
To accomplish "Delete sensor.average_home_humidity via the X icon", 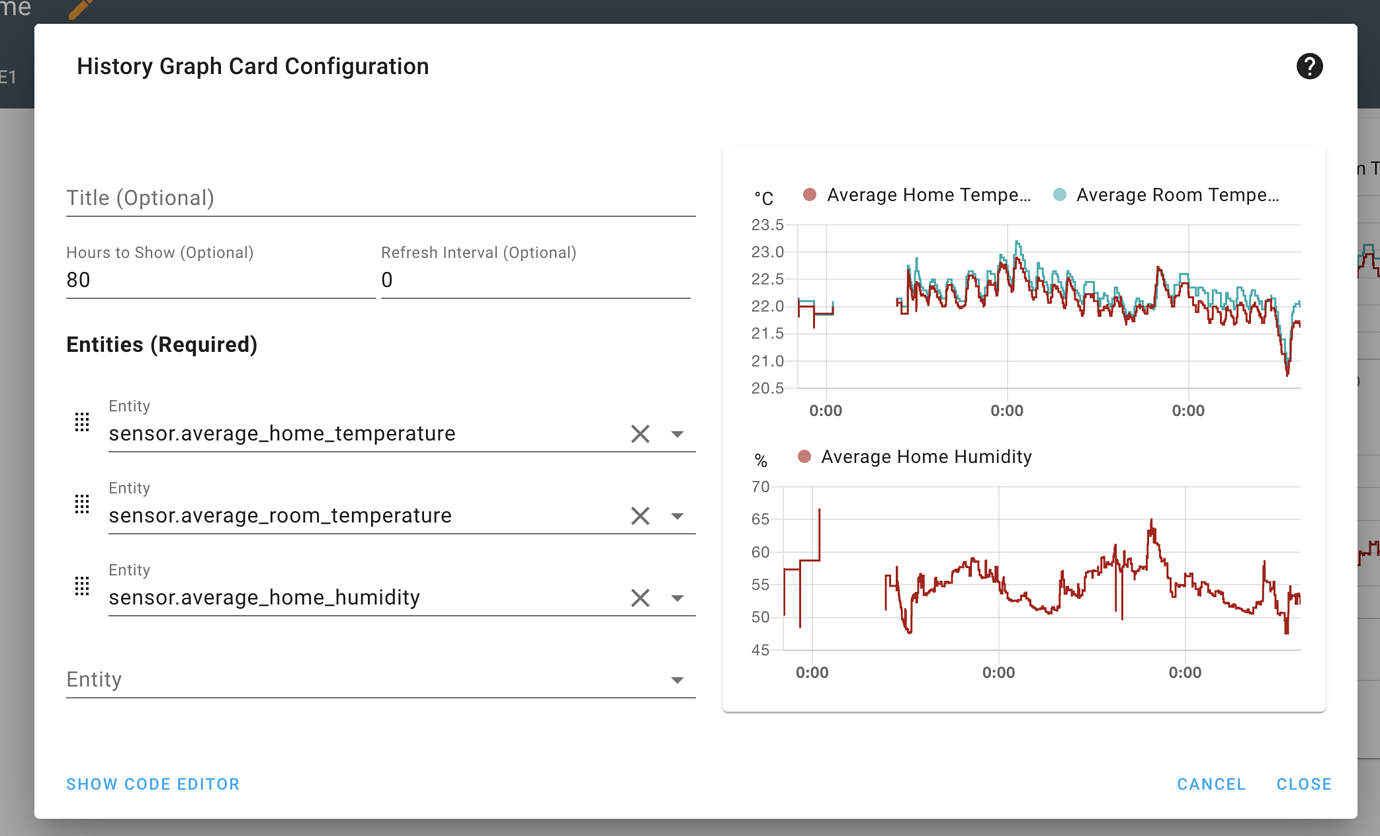I will (640, 597).
